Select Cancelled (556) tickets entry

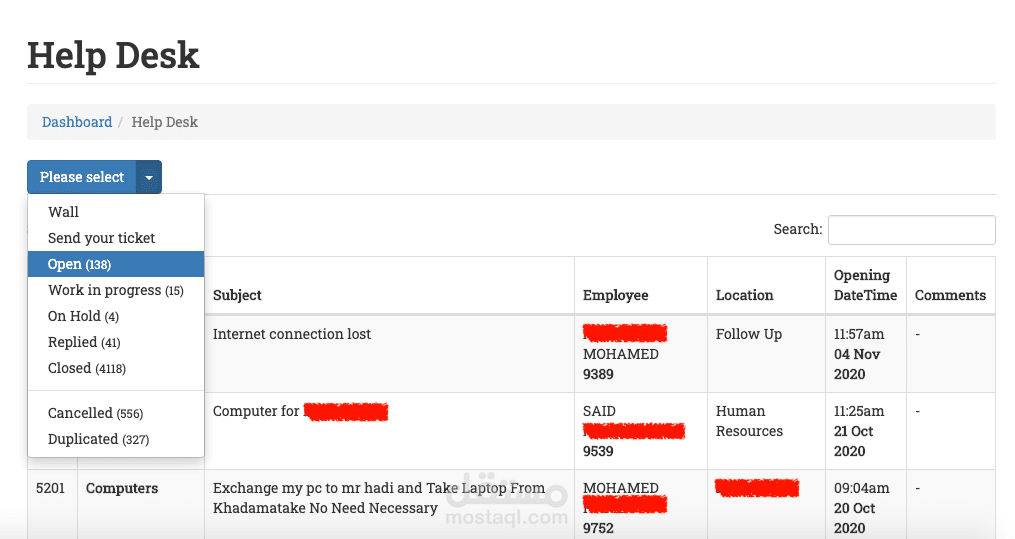point(96,413)
